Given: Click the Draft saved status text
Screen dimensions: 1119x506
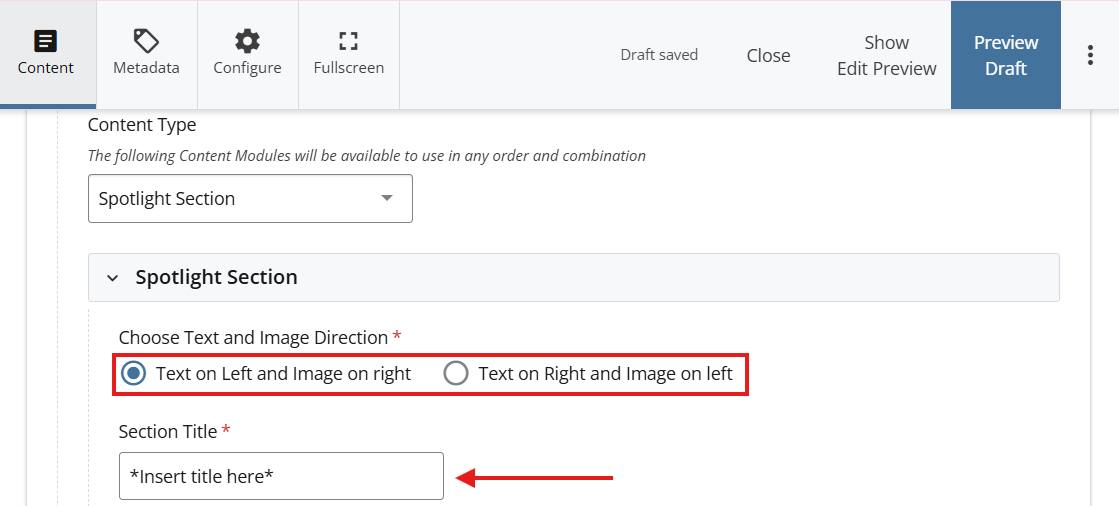Looking at the screenshot, I should (x=659, y=55).
